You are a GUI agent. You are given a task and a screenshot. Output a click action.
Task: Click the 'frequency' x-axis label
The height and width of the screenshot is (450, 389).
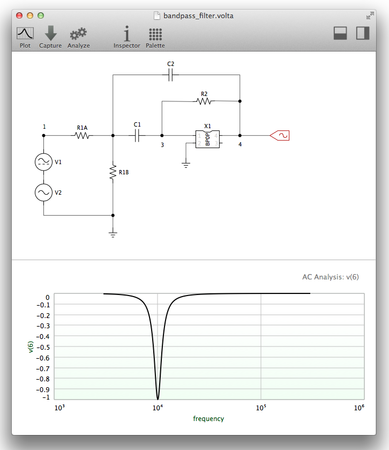tap(208, 419)
